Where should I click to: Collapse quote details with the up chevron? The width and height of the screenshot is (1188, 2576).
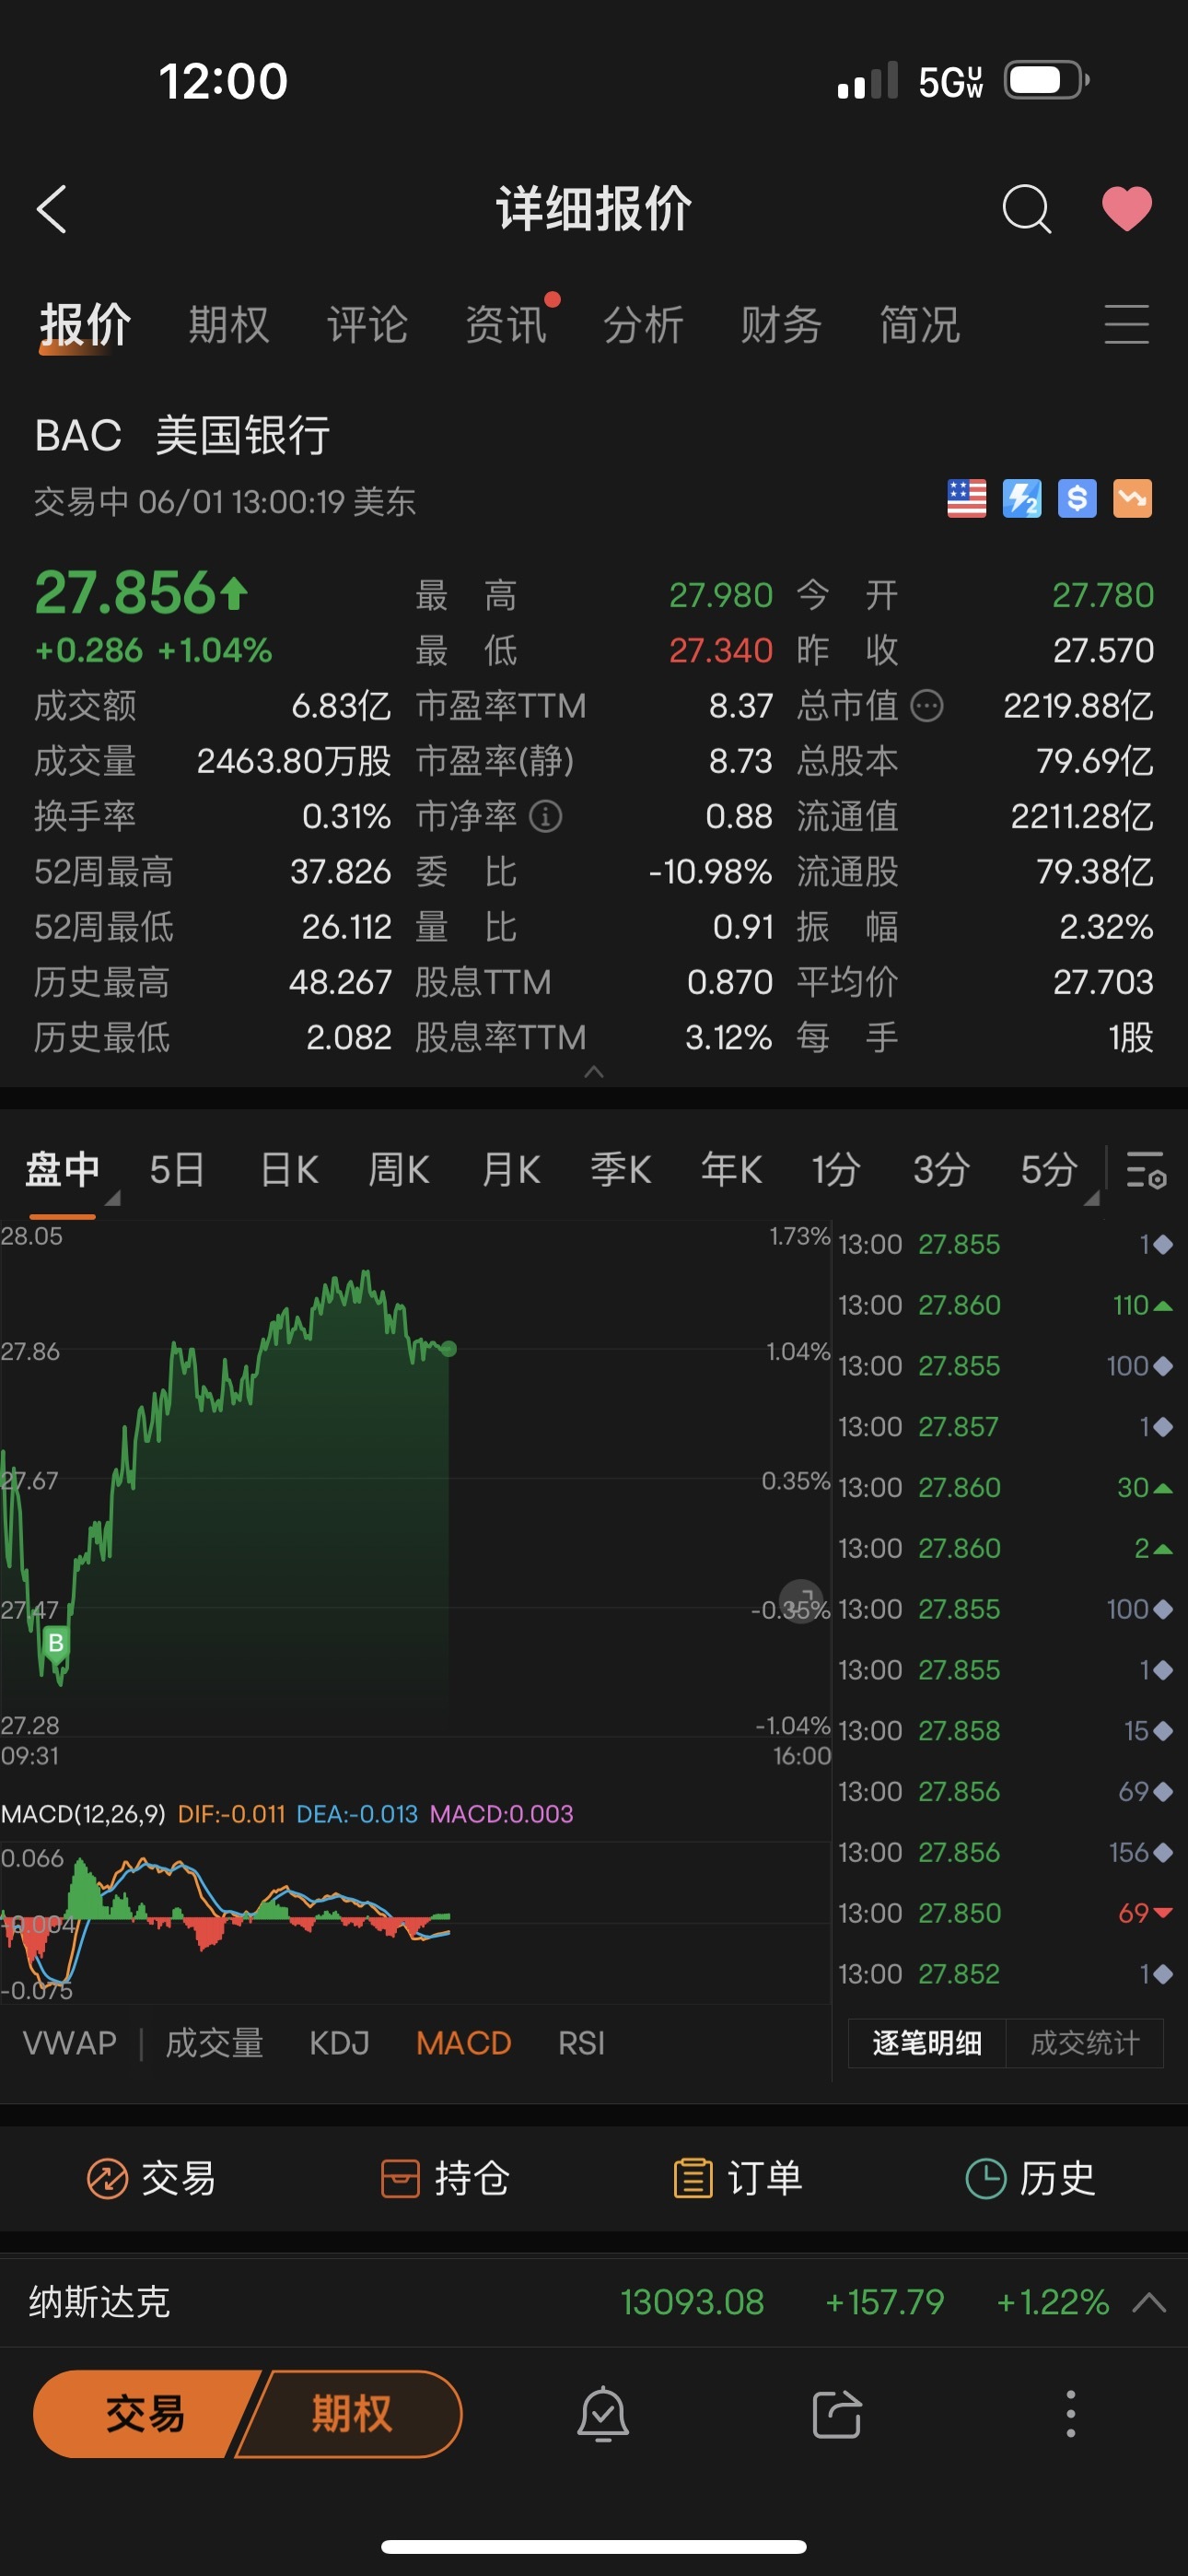[x=593, y=1071]
